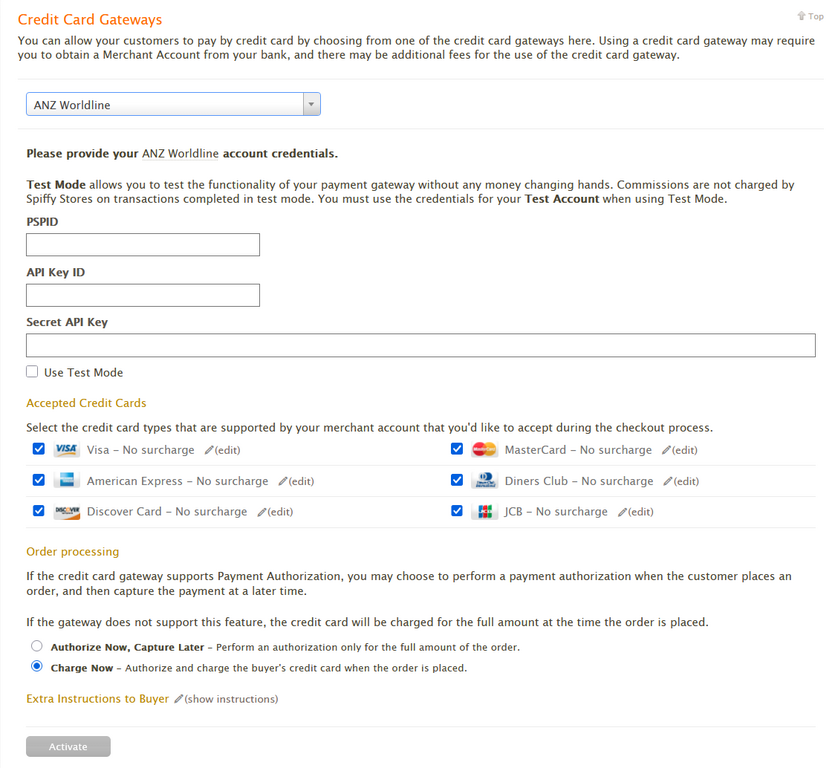The height and width of the screenshot is (768, 838).
Task: Uncheck the JCB accepted card checkbox
Action: (456, 511)
